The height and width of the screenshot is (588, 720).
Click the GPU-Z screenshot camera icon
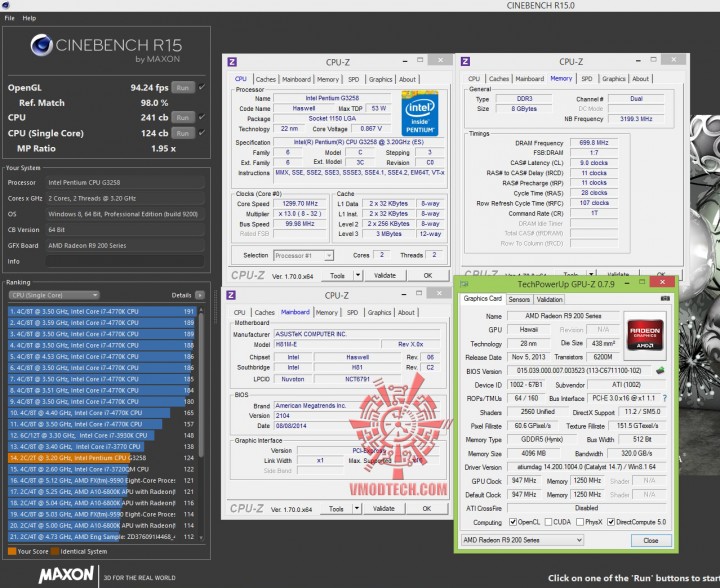pos(665,298)
